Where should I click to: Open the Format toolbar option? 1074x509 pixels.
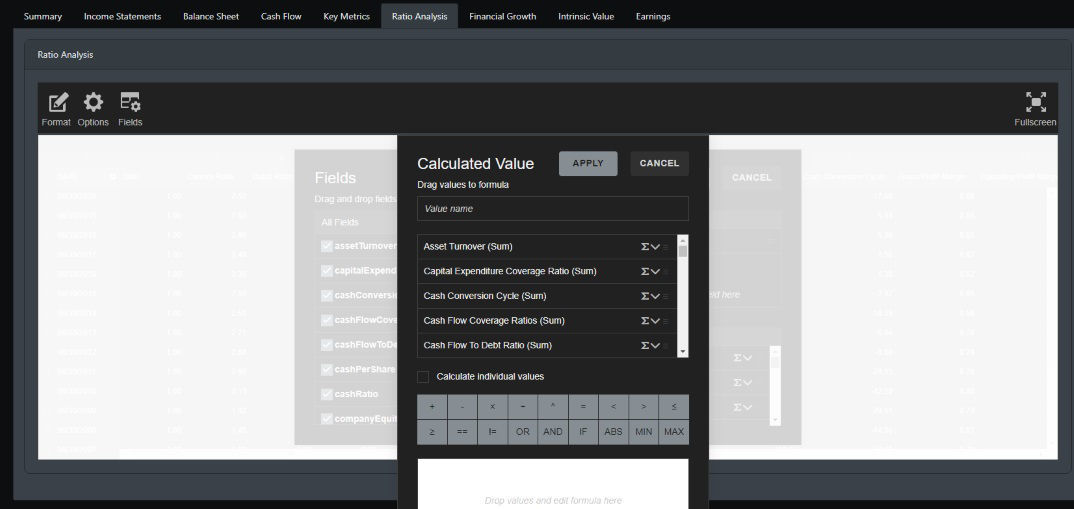(x=56, y=110)
